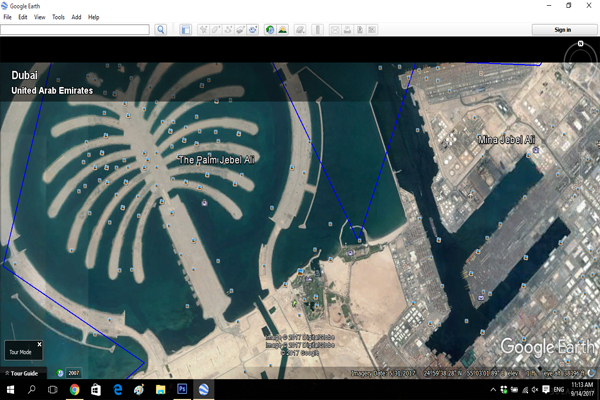
Task: Open the Add menu
Action: click(x=76, y=17)
